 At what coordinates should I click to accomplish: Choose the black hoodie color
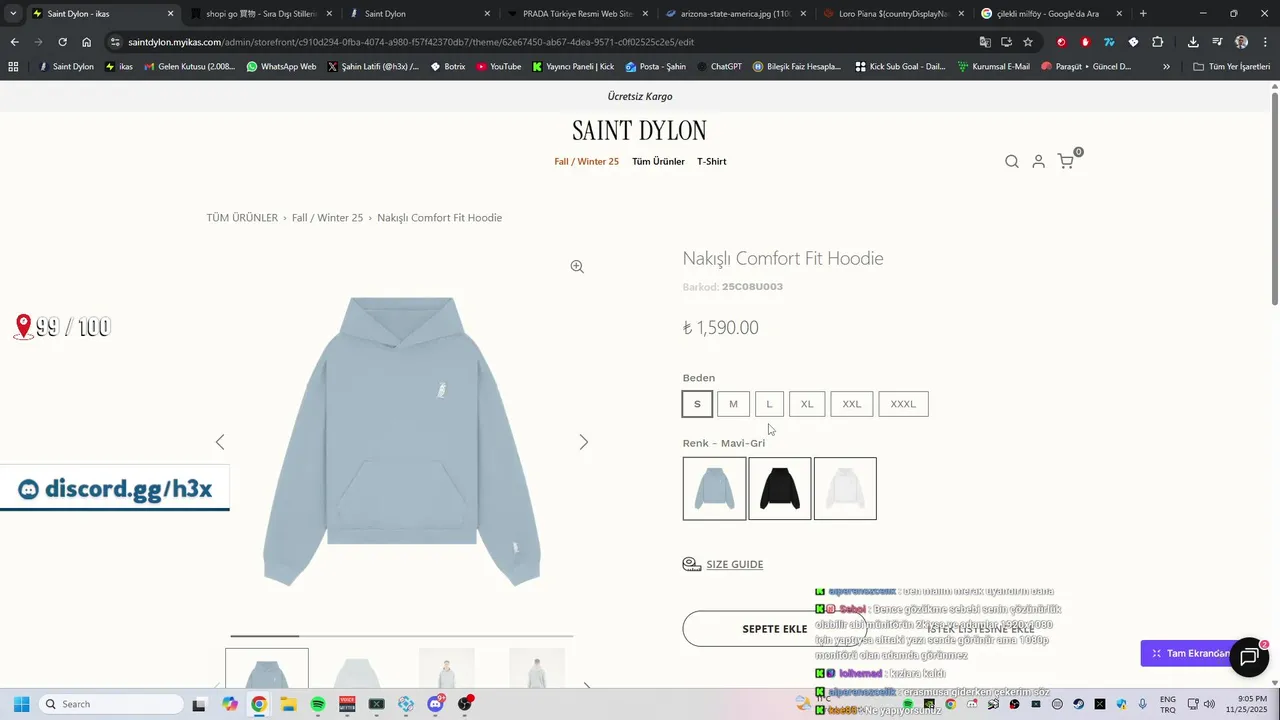780,489
